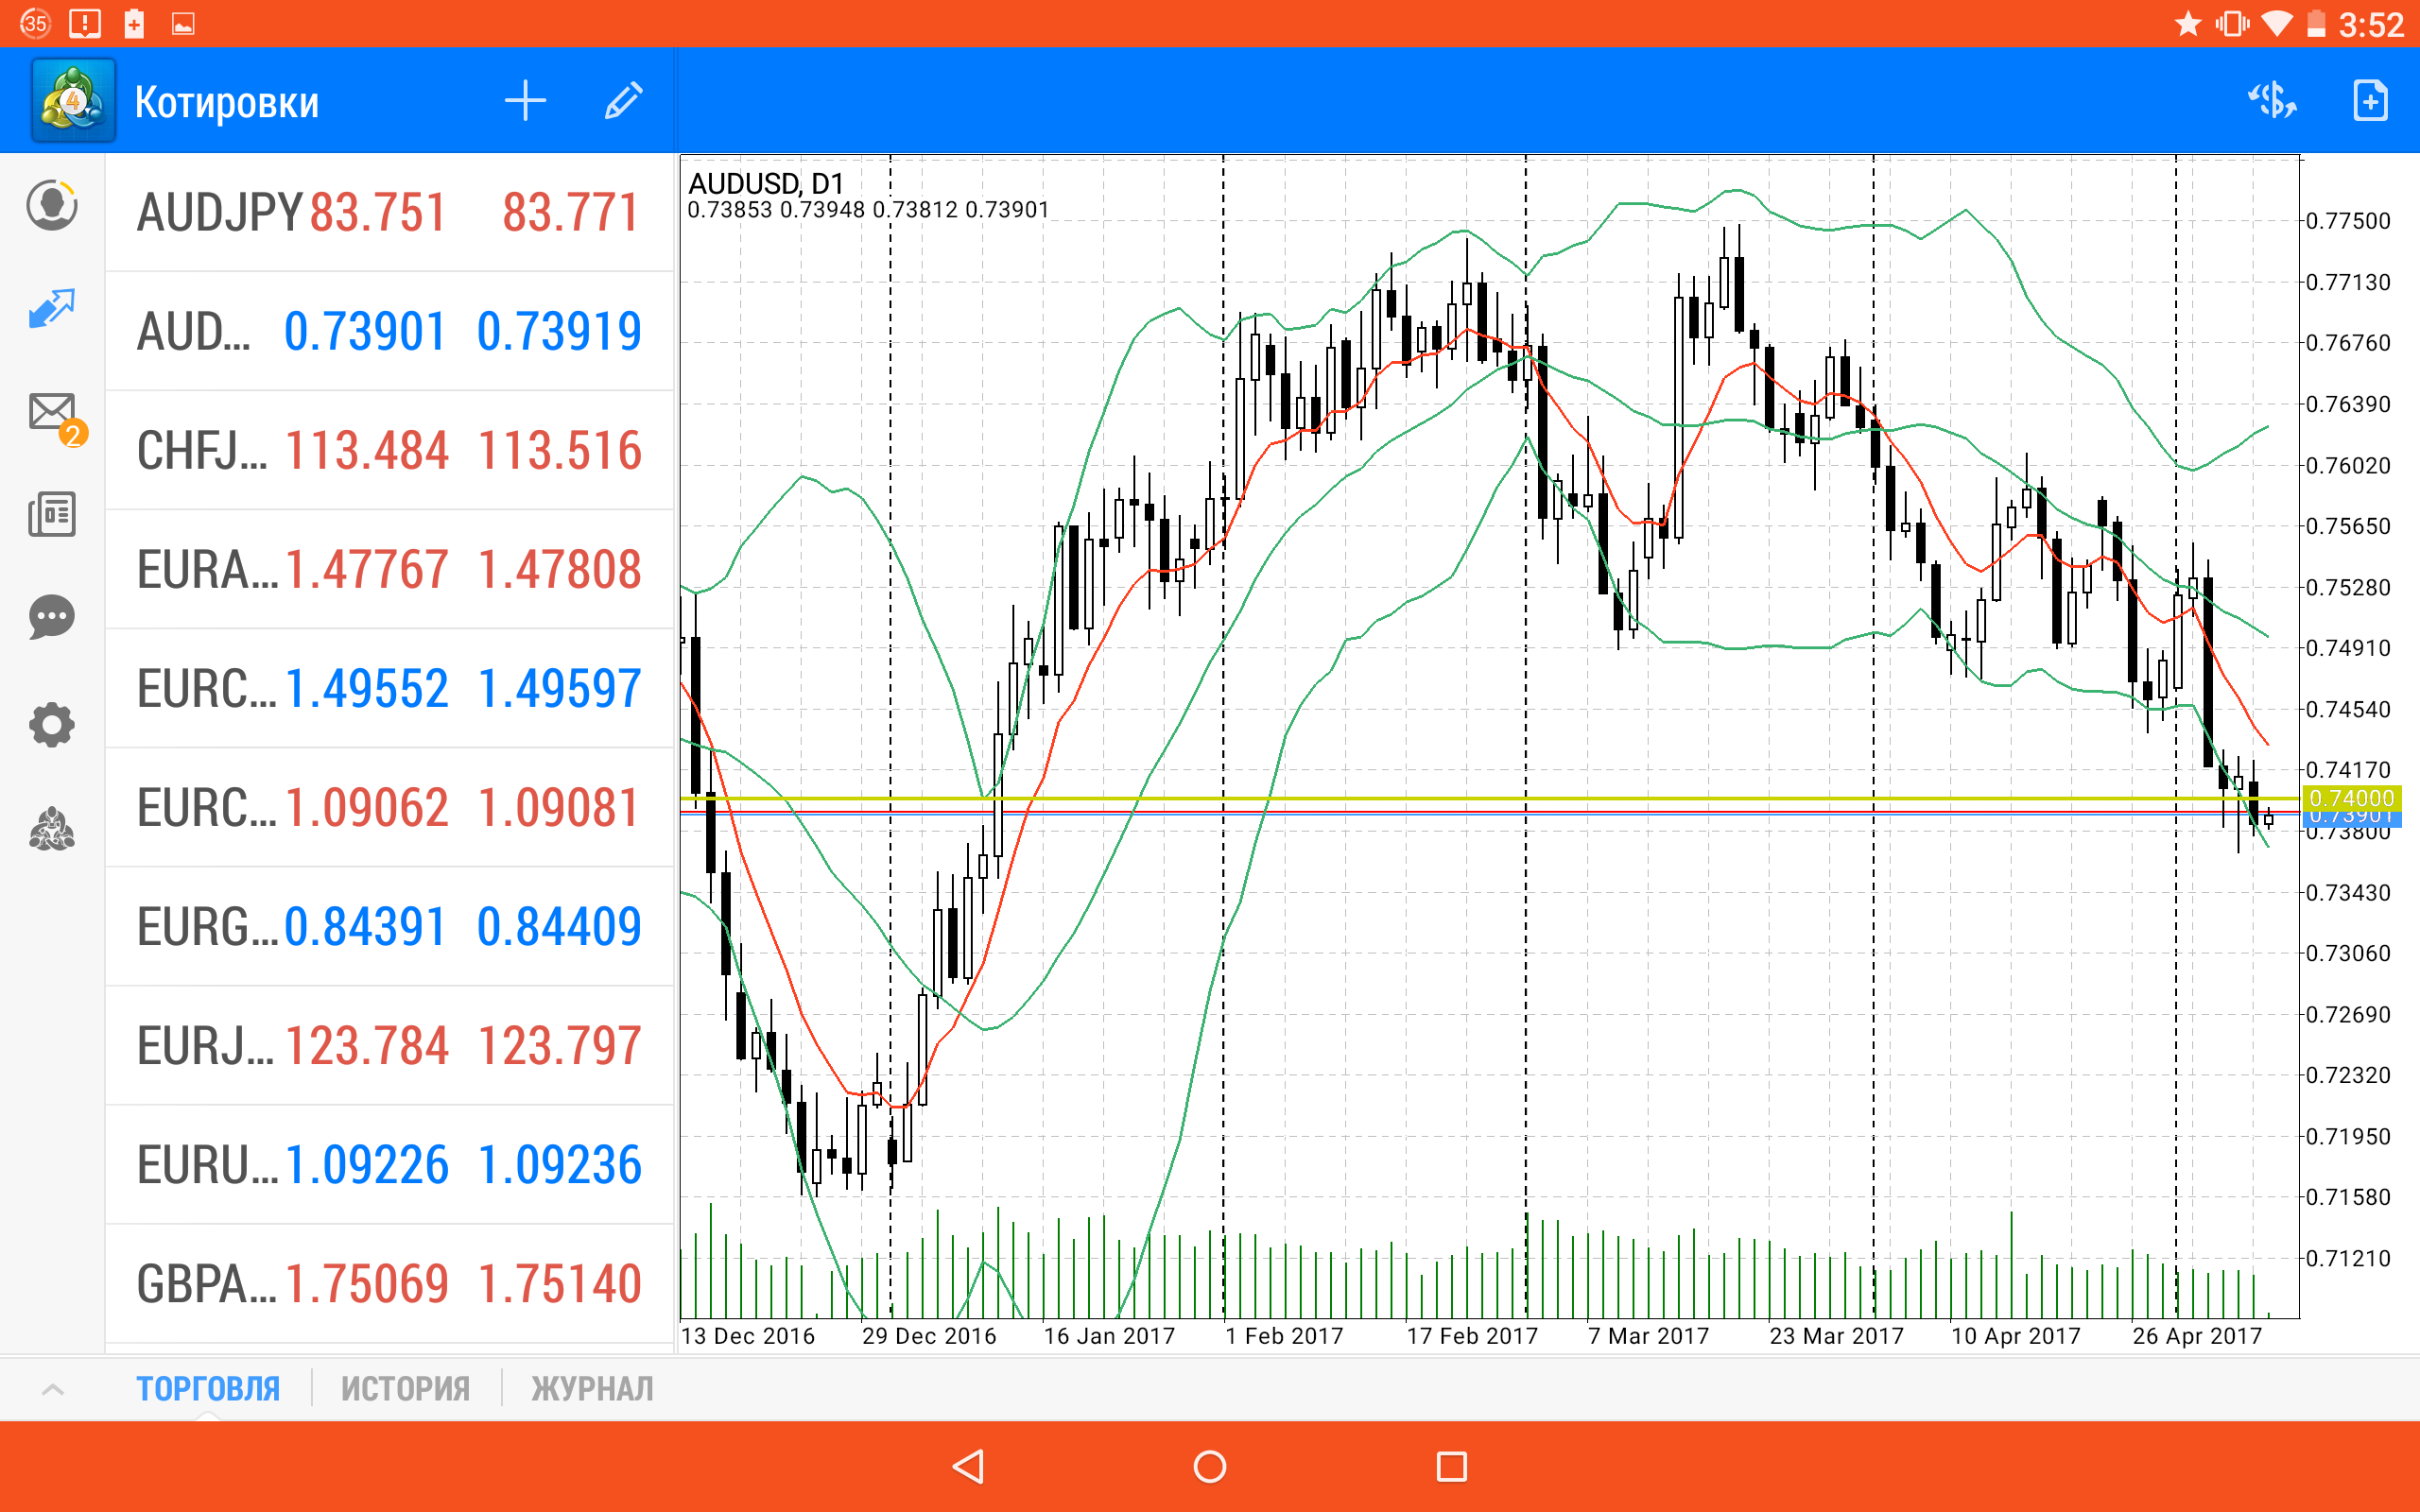Switch to the ИСТОРИЯ tab

click(405, 1389)
